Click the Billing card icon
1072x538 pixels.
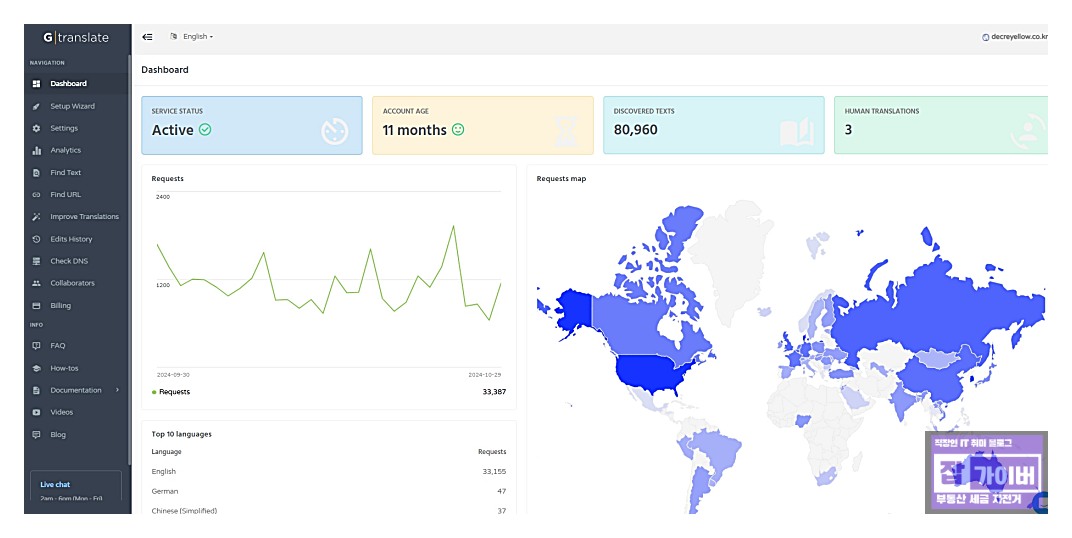[x=36, y=306]
